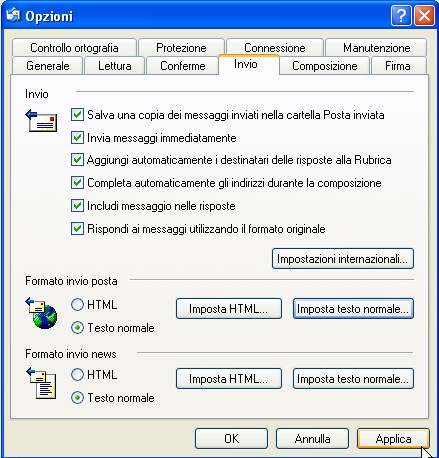
Task: Open context help with the question mark button
Action: [x=401, y=15]
